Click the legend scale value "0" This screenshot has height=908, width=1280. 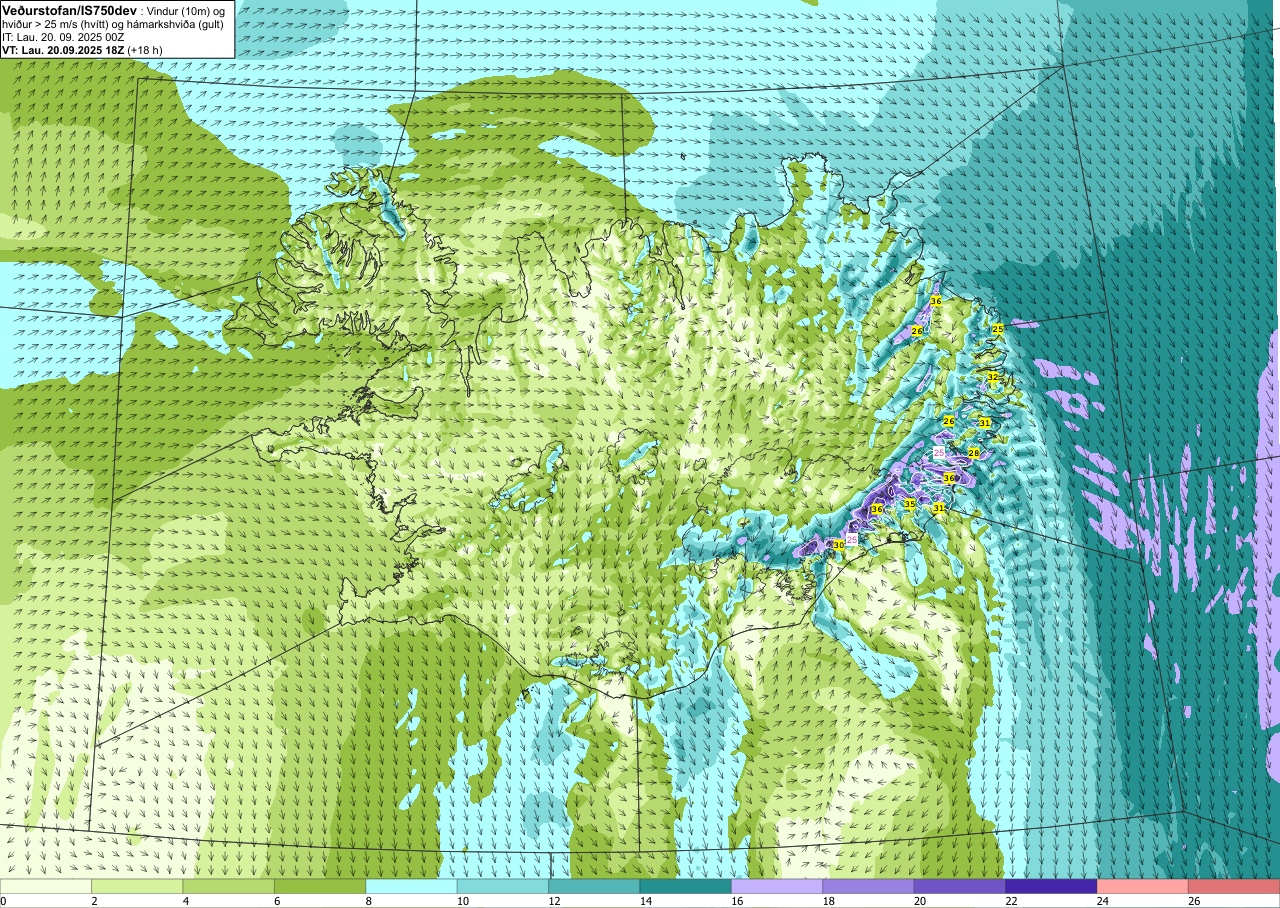(x=3, y=901)
